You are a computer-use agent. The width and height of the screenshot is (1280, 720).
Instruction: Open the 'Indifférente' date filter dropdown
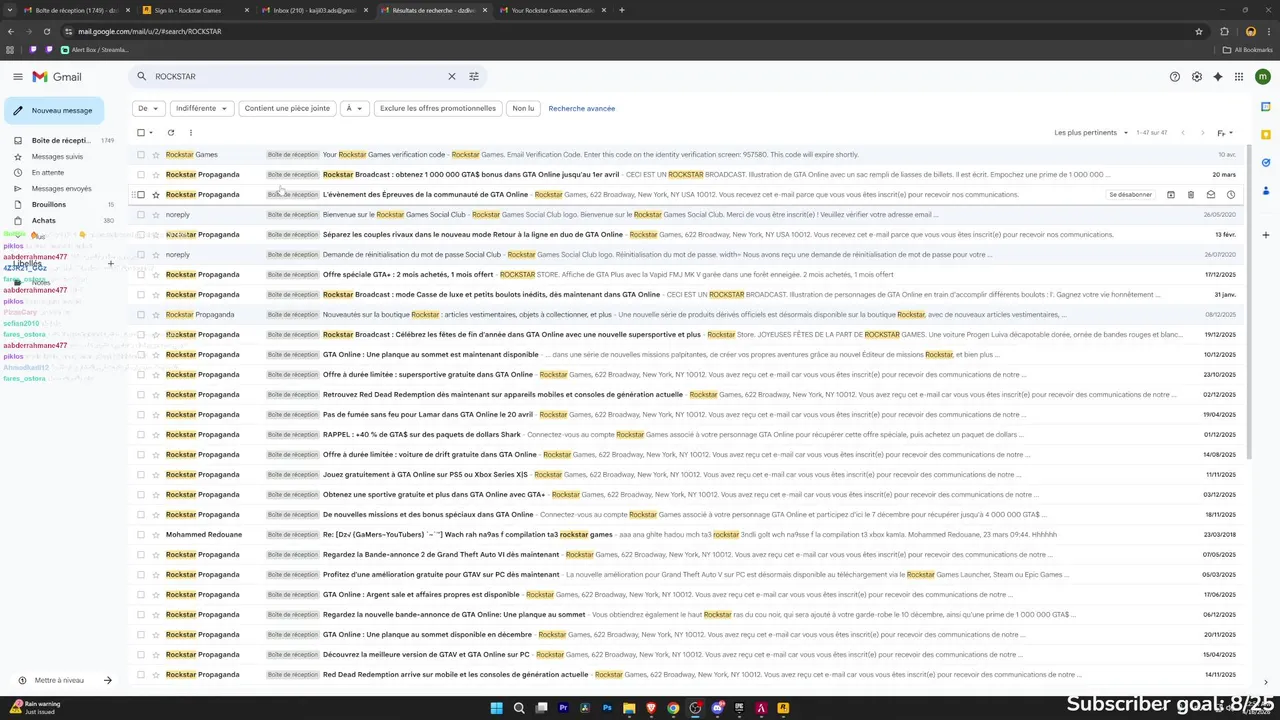click(201, 108)
